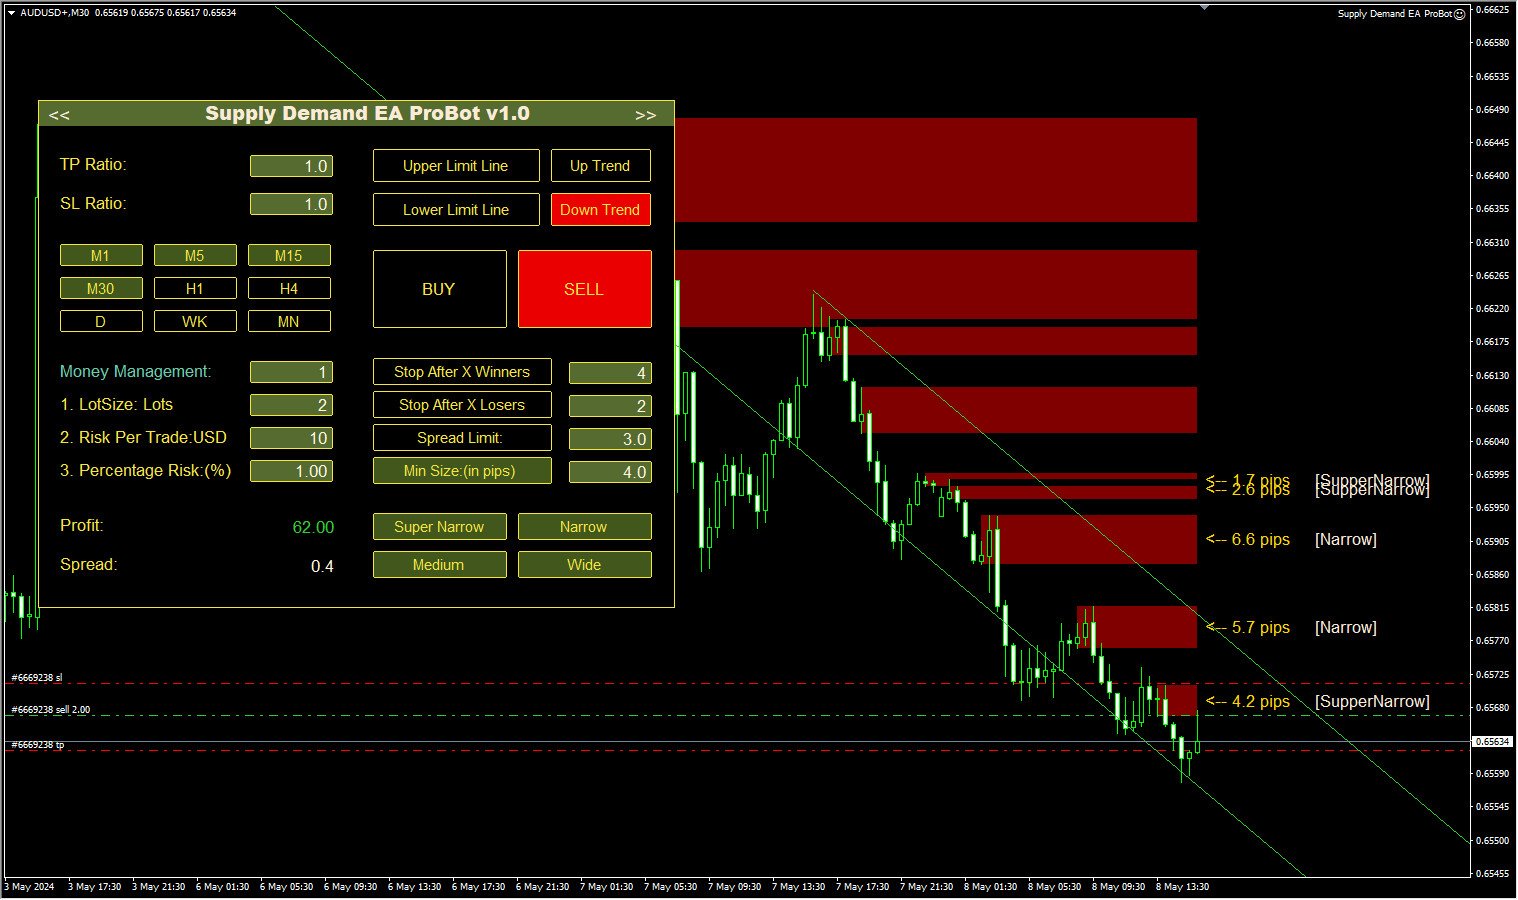
Task: Select the H1 timeframe
Action: click(x=195, y=289)
